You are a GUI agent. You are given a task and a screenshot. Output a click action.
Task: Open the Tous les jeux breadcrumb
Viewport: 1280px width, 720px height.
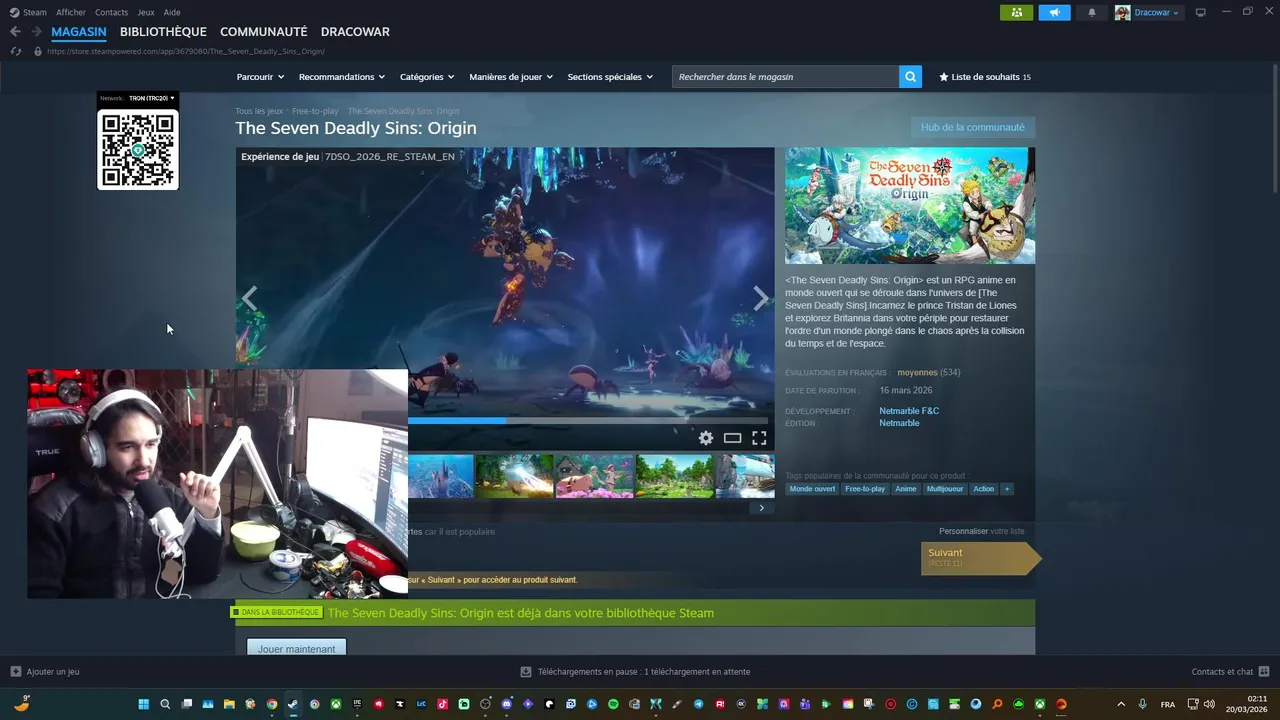[x=259, y=111]
